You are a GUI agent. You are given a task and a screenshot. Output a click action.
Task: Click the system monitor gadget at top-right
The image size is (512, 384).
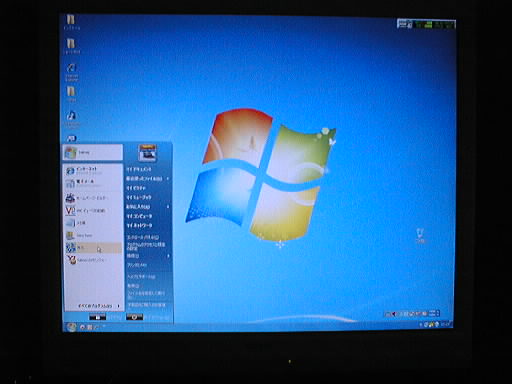(x=426, y=24)
